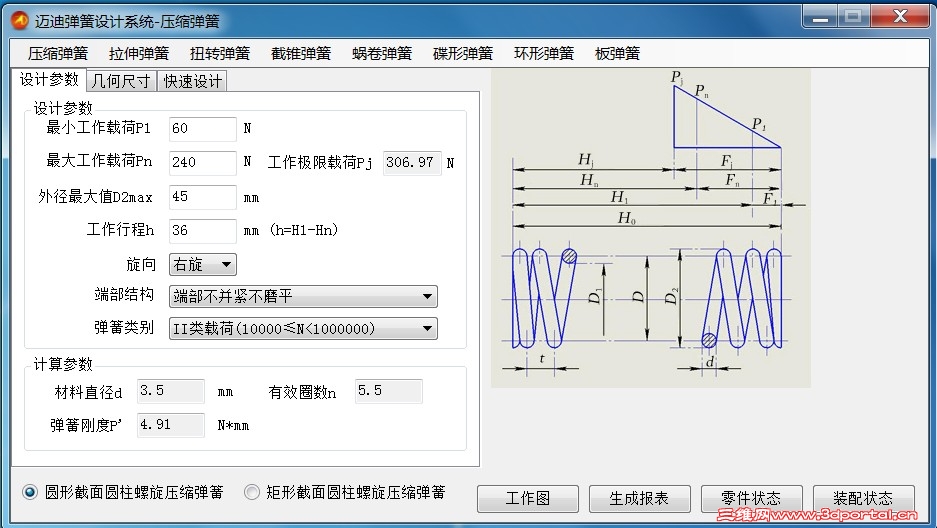Open the 旋向 dropdown showing 右旋

click(203, 265)
